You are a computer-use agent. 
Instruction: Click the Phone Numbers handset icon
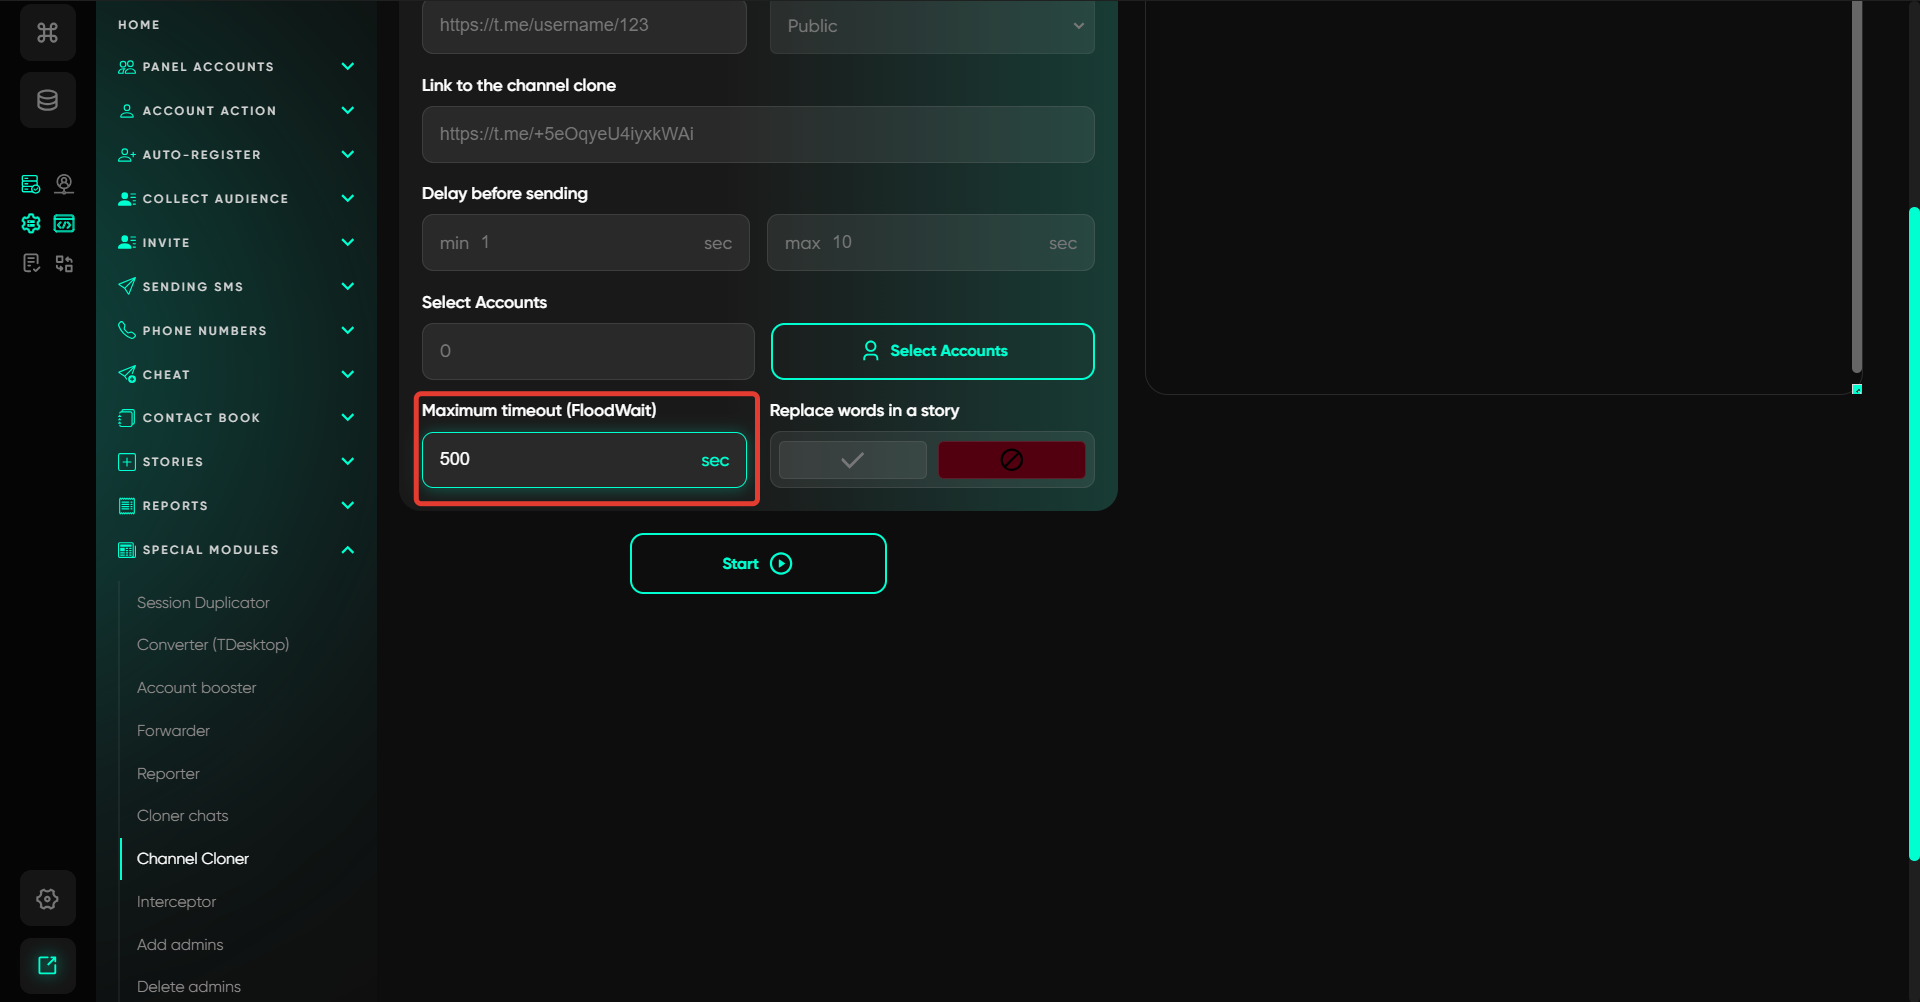click(127, 330)
